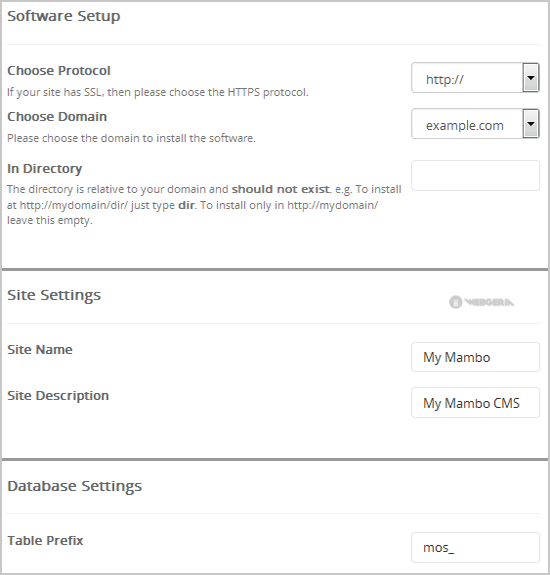Click the Site Settings section heading
The height and width of the screenshot is (575, 550).
pos(54,296)
